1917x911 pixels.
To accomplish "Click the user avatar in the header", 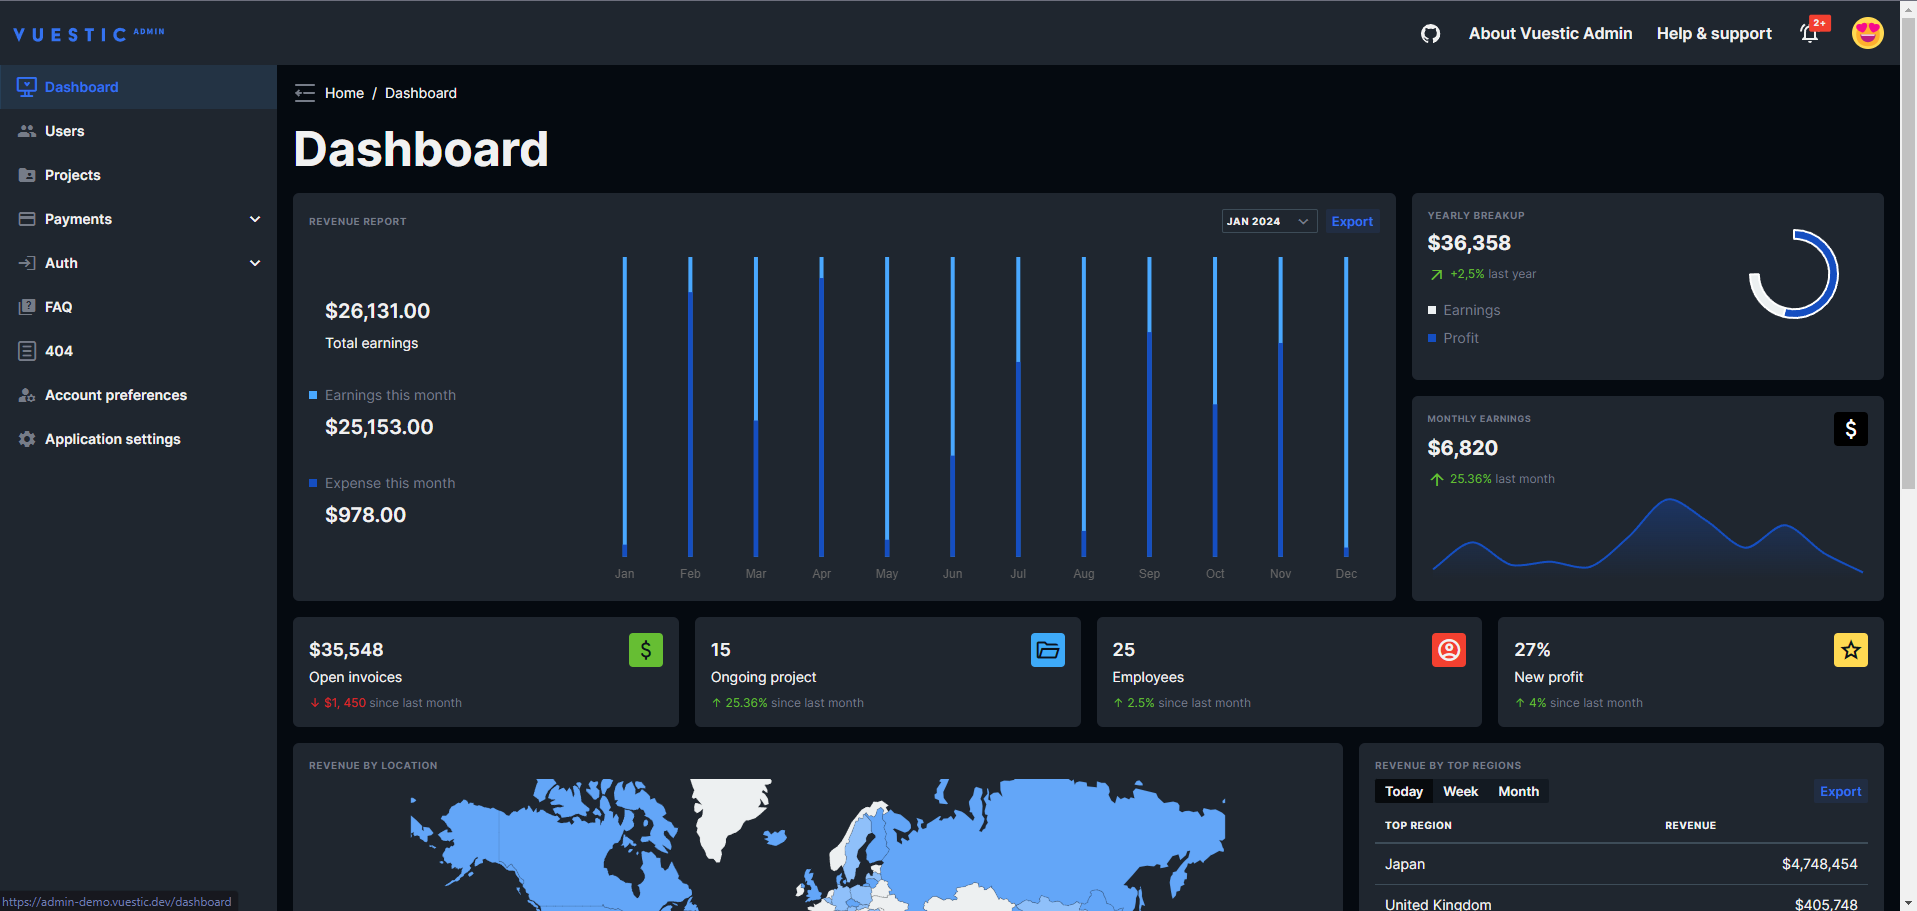I will click(1866, 33).
